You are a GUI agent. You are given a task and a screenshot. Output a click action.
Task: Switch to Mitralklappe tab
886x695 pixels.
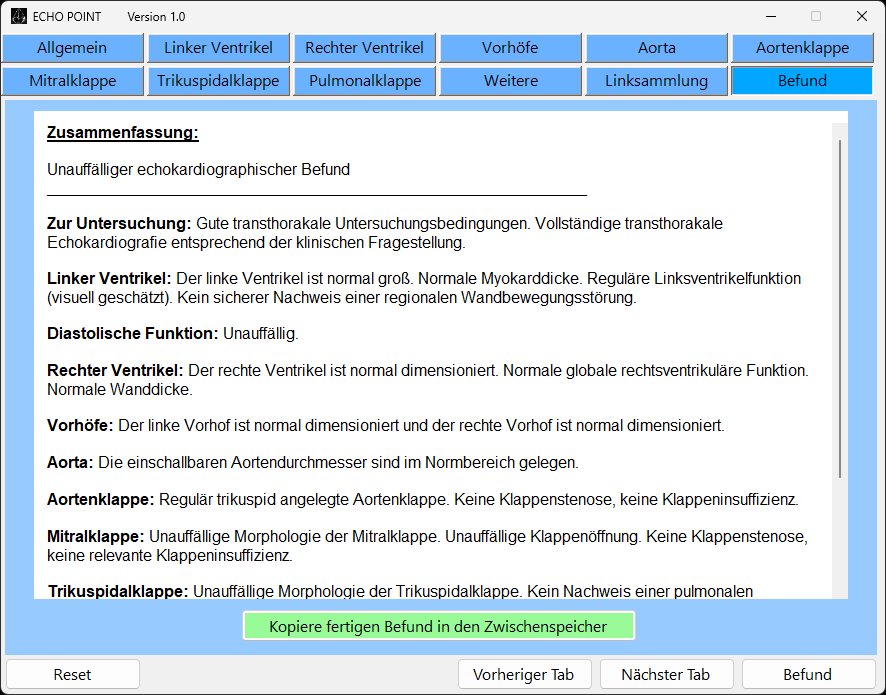click(72, 81)
